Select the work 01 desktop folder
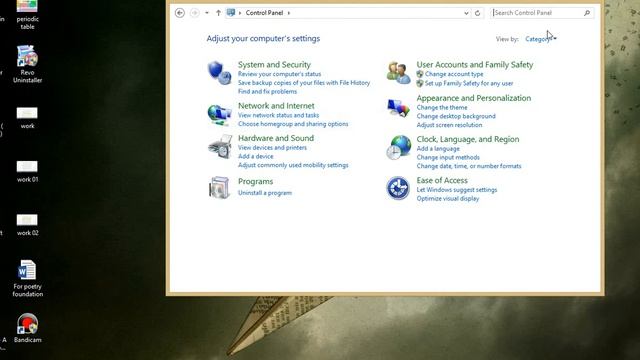 coord(27,171)
